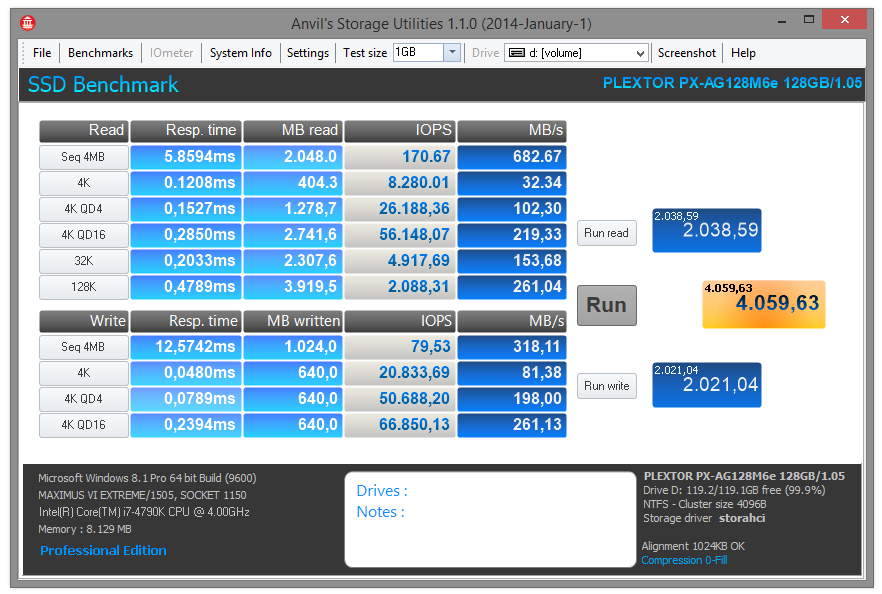Click the Alignment 1024KB OK text
Viewport: 882px width, 594px height.
(693, 546)
